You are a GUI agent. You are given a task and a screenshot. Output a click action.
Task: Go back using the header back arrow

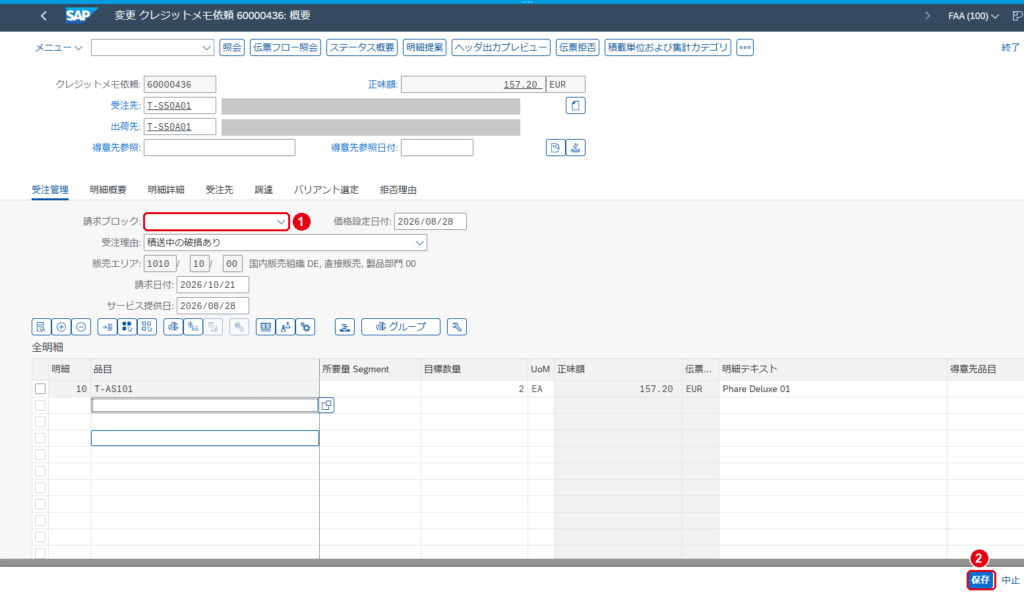click(x=43, y=16)
